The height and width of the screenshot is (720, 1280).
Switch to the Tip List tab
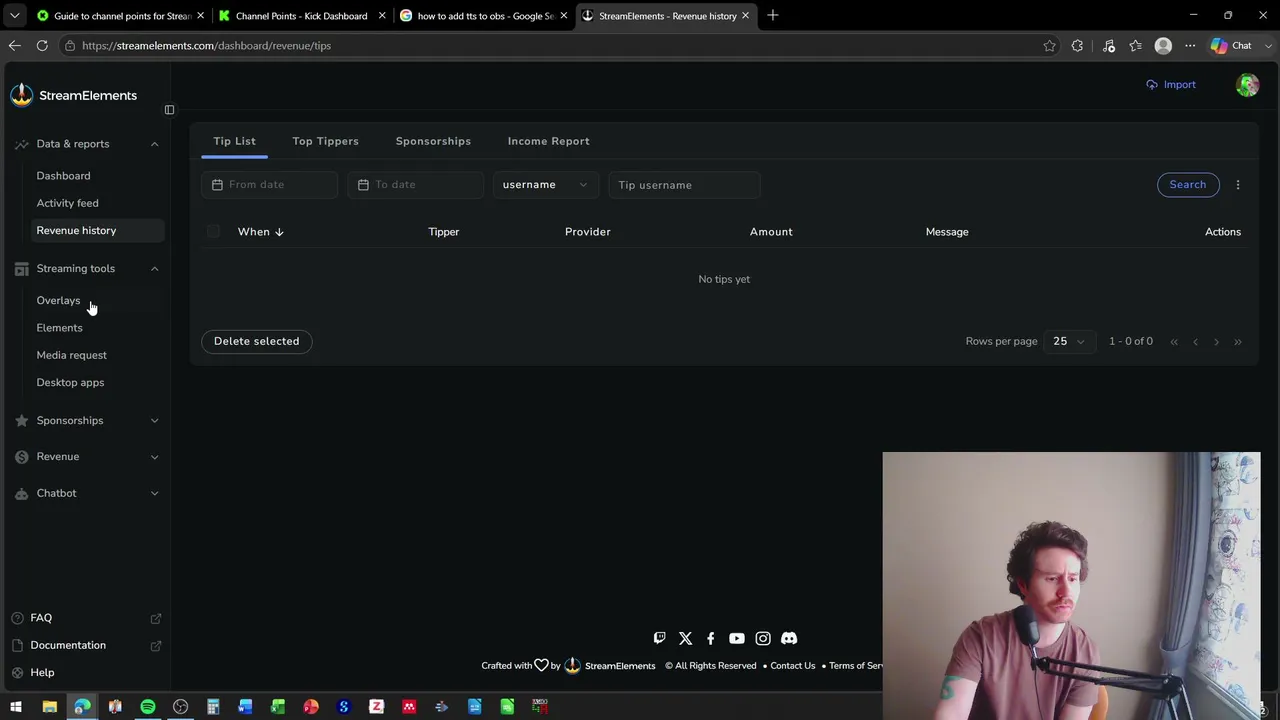[234, 141]
